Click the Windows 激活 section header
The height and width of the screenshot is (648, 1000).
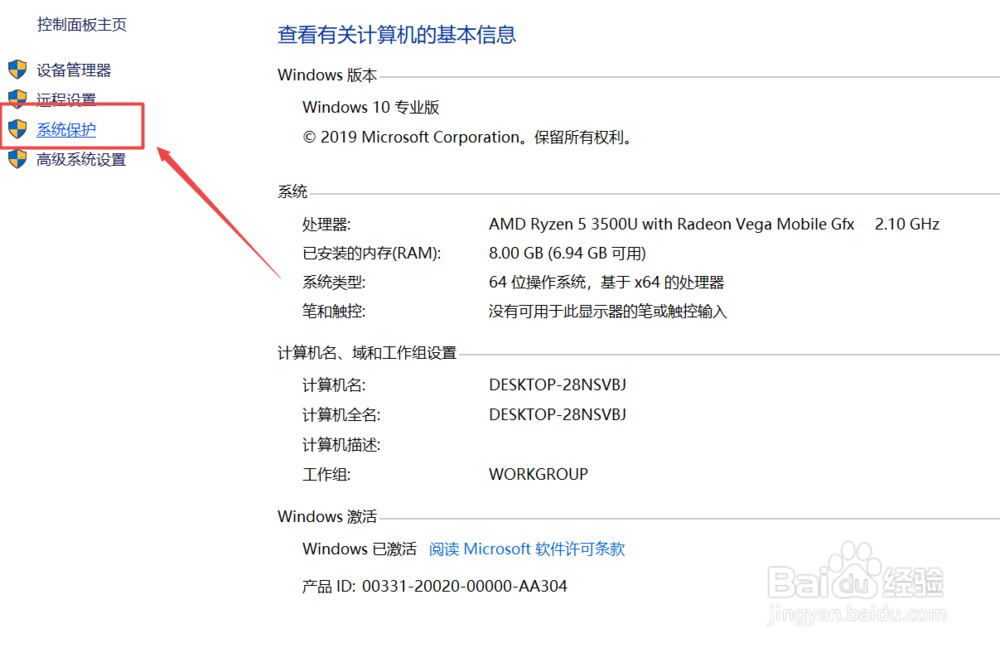(327, 517)
